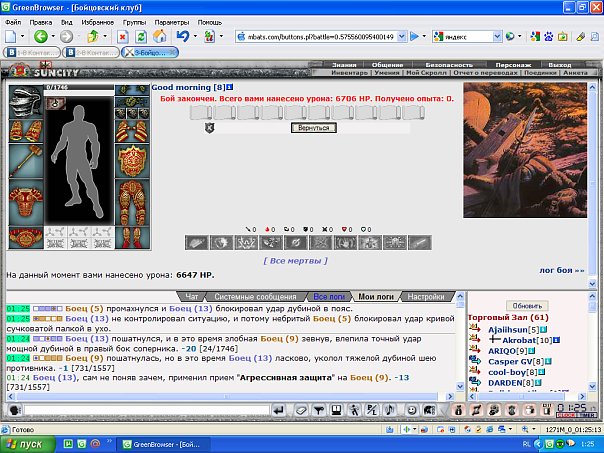The width and height of the screenshot is (604, 453).
Task: Click the helmet equipment slot icon
Action: [x=25, y=102]
